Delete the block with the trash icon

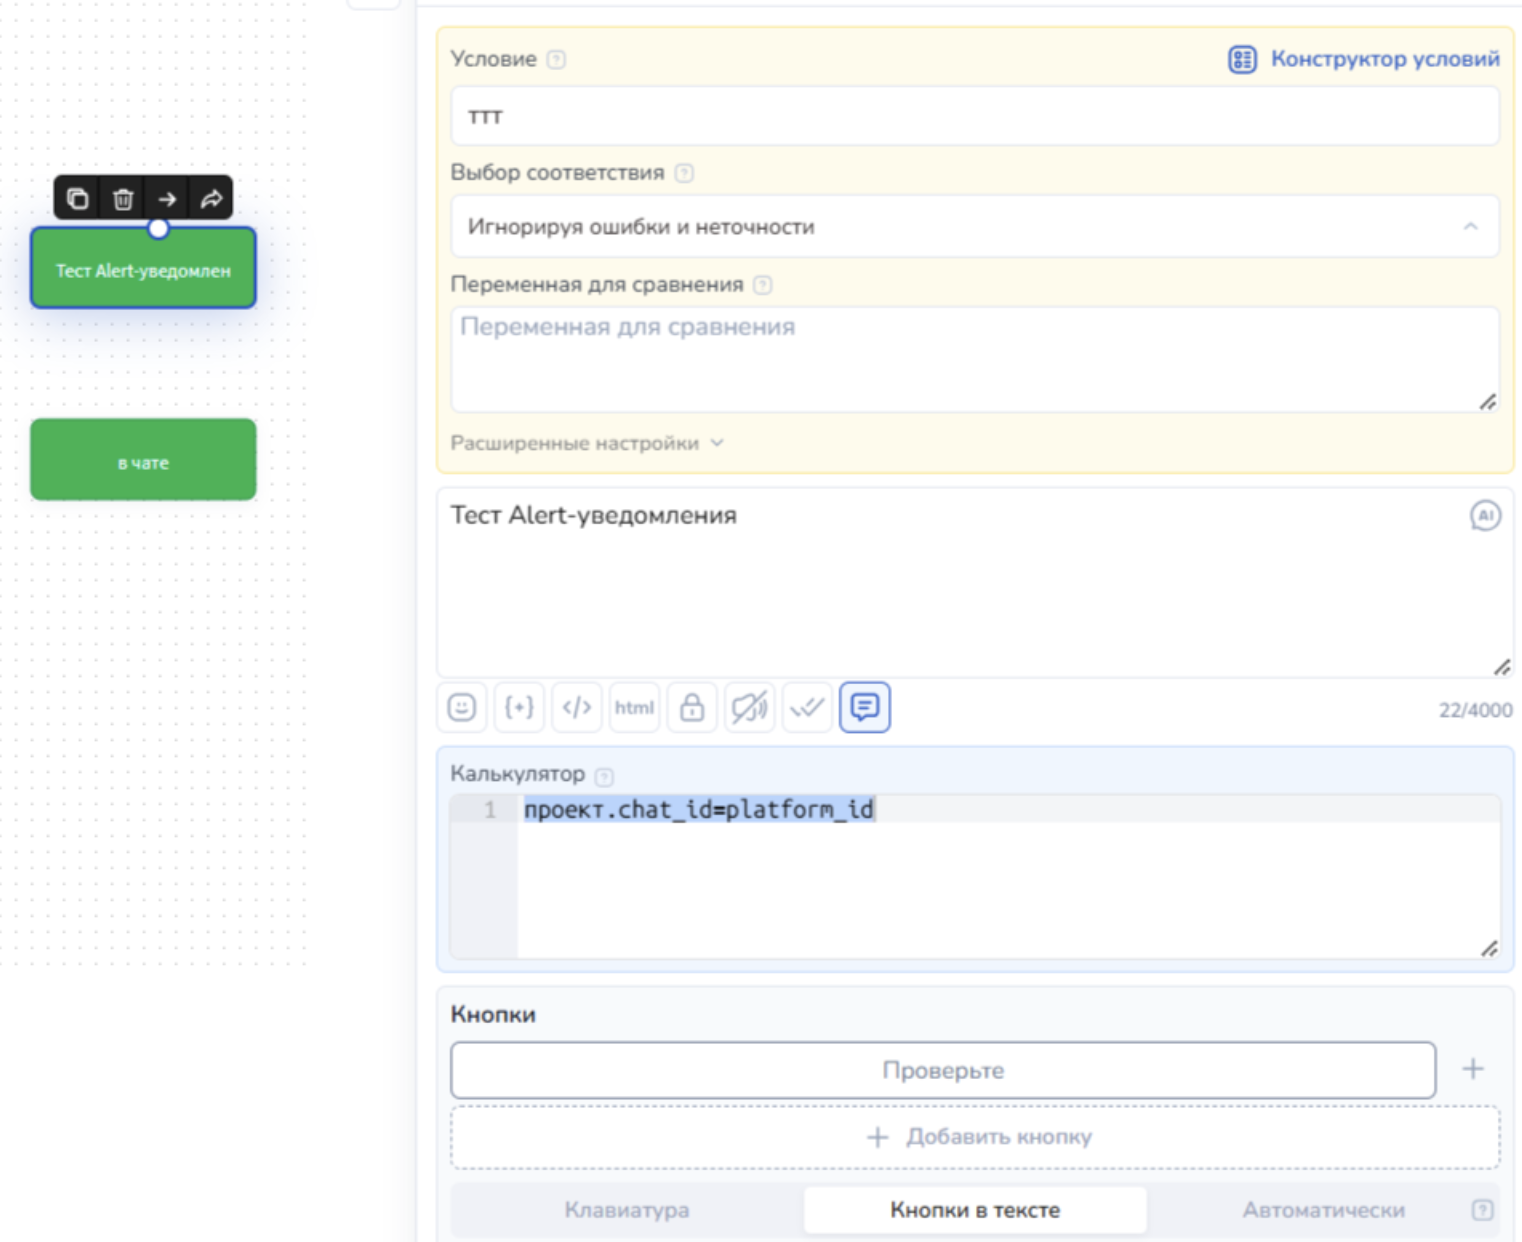pos(123,199)
